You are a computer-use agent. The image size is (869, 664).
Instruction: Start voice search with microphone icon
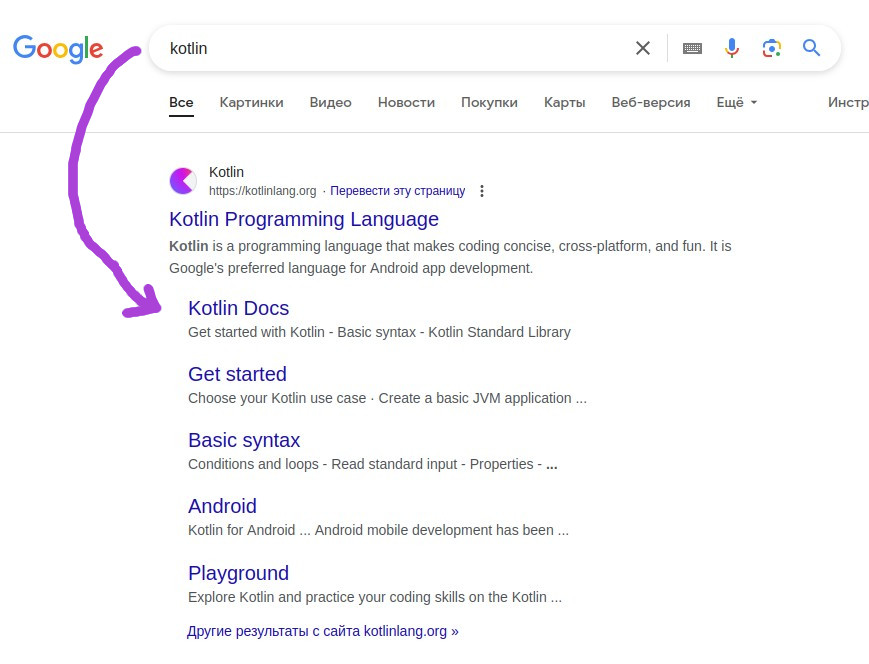pyautogui.click(x=732, y=48)
